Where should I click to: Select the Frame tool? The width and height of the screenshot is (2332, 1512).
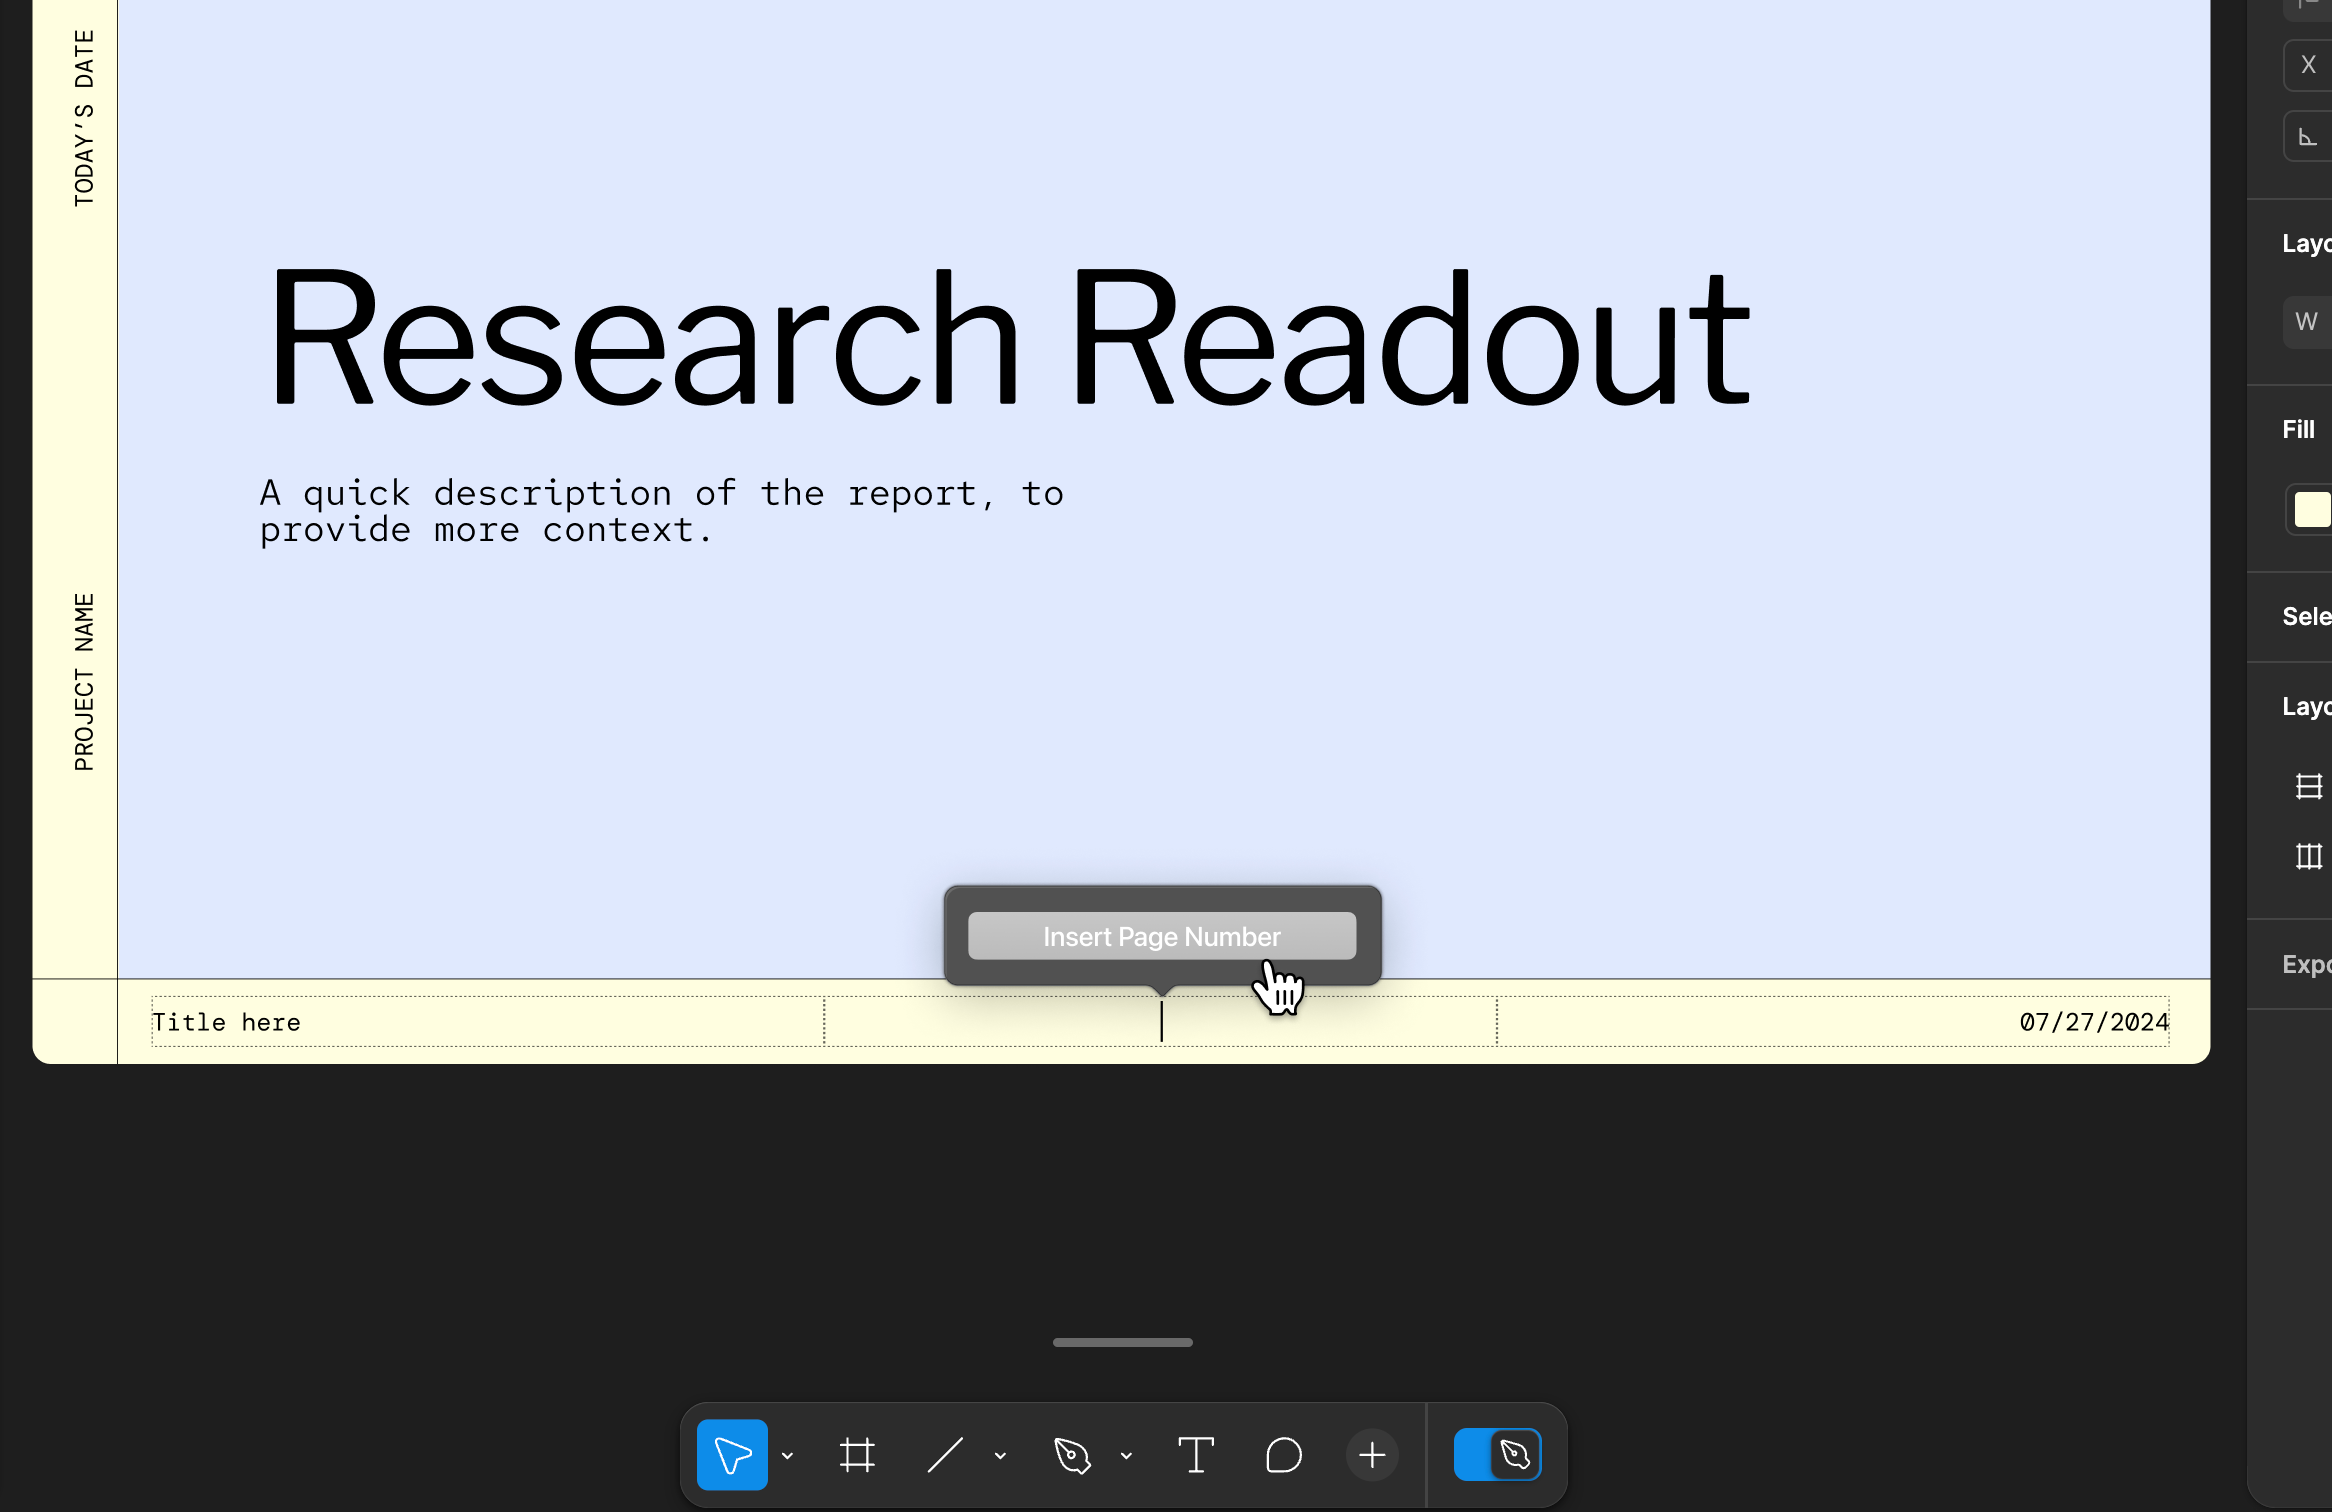[x=857, y=1455]
